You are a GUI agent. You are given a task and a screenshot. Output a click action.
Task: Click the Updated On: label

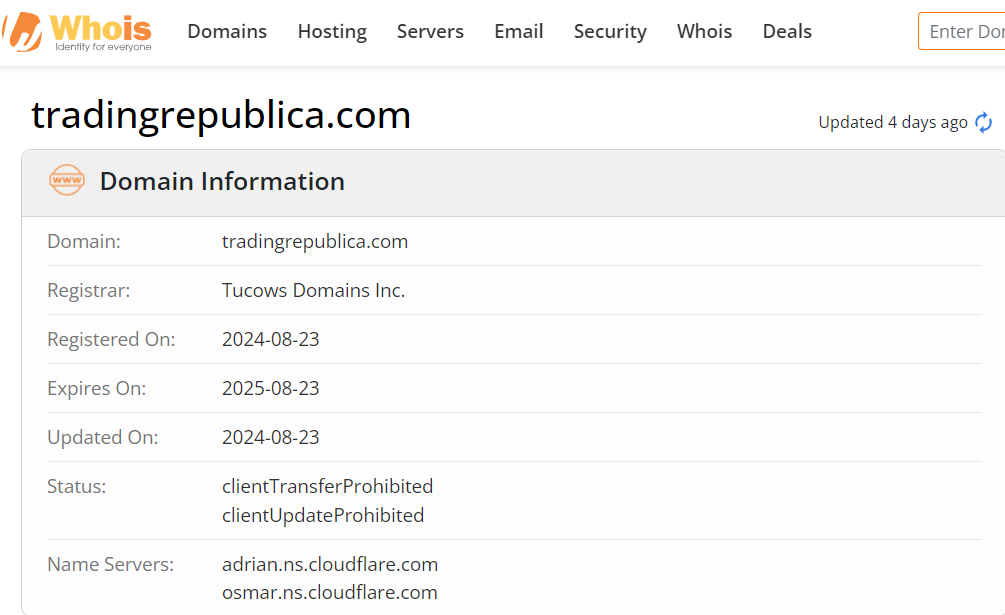(103, 438)
